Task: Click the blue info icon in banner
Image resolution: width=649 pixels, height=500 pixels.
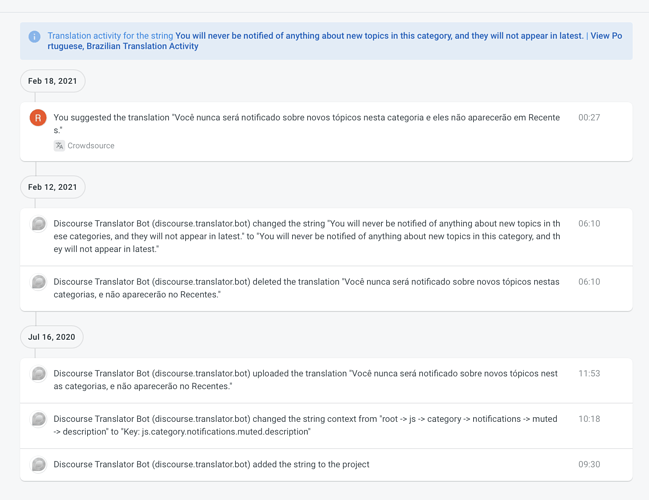Action: point(34,36)
